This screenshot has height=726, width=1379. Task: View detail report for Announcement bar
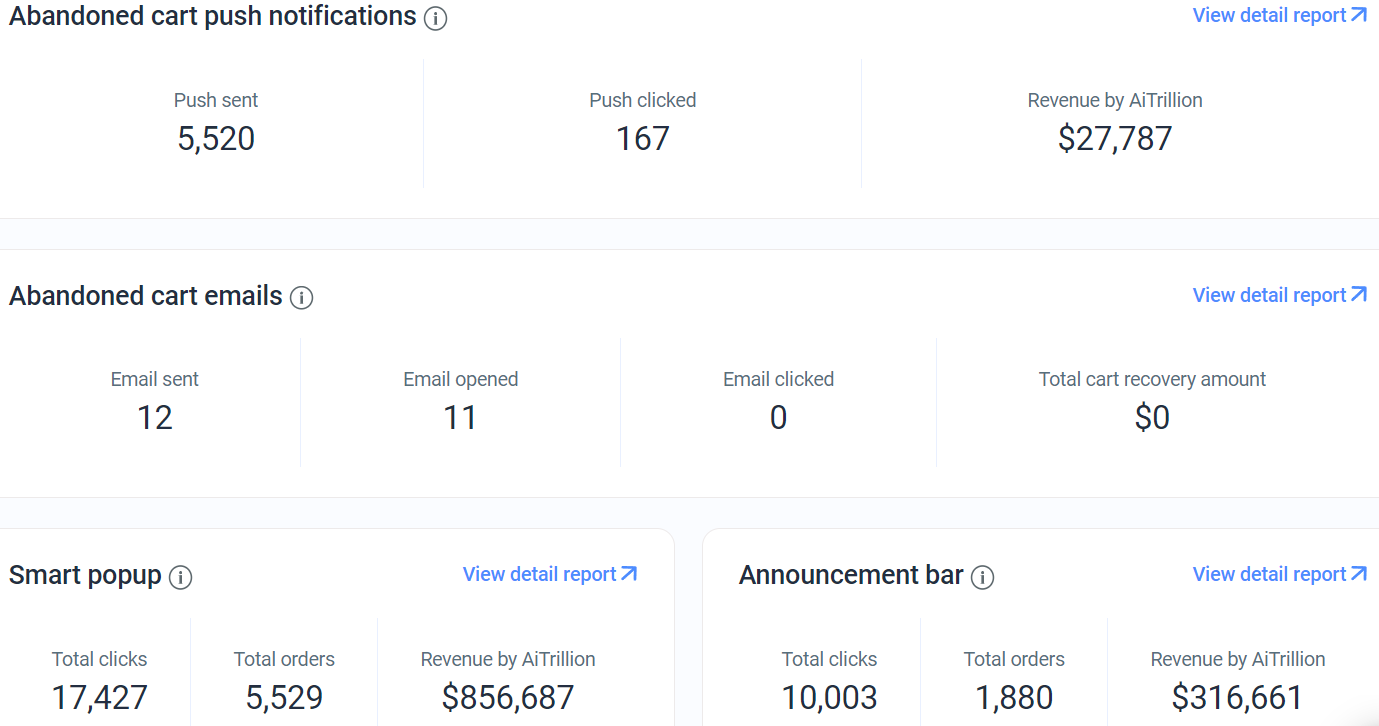pos(1280,574)
